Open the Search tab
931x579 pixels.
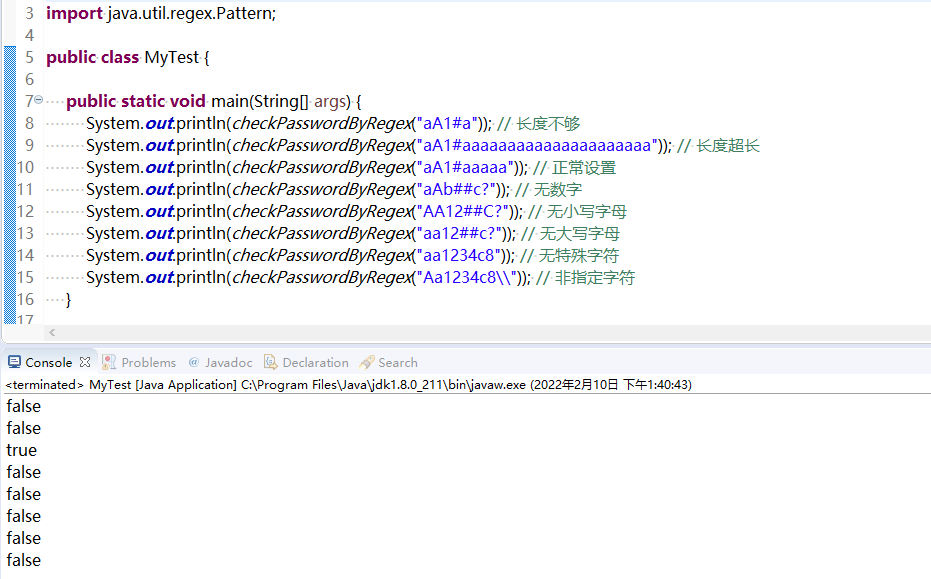coord(398,362)
